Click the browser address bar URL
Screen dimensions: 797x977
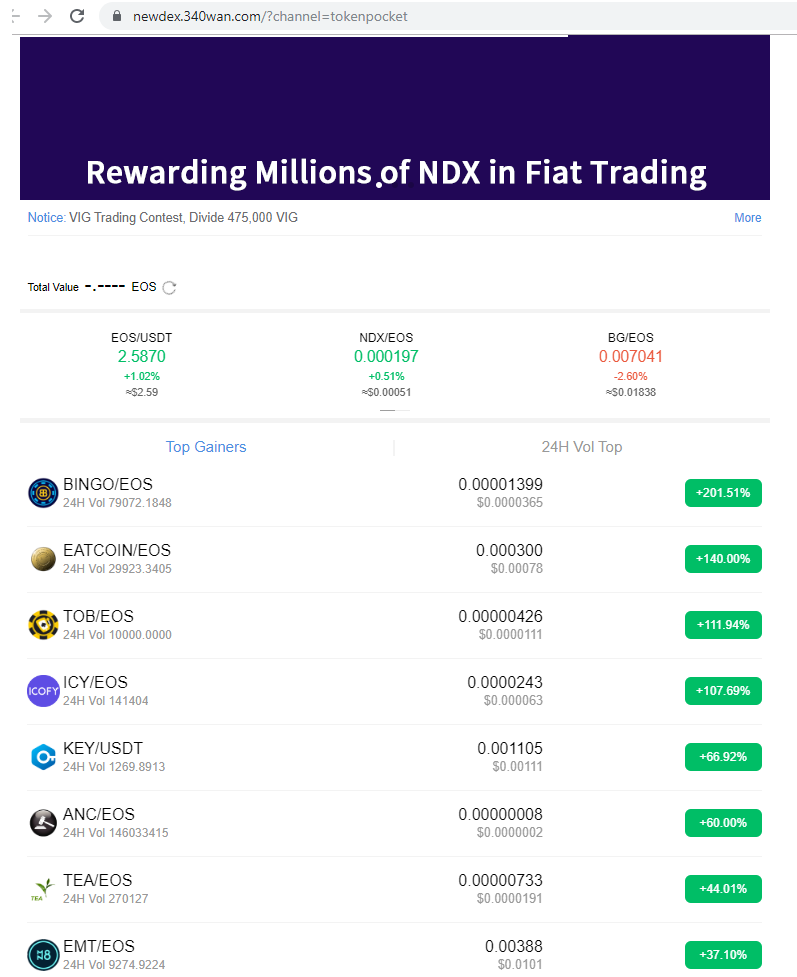[x=270, y=16]
